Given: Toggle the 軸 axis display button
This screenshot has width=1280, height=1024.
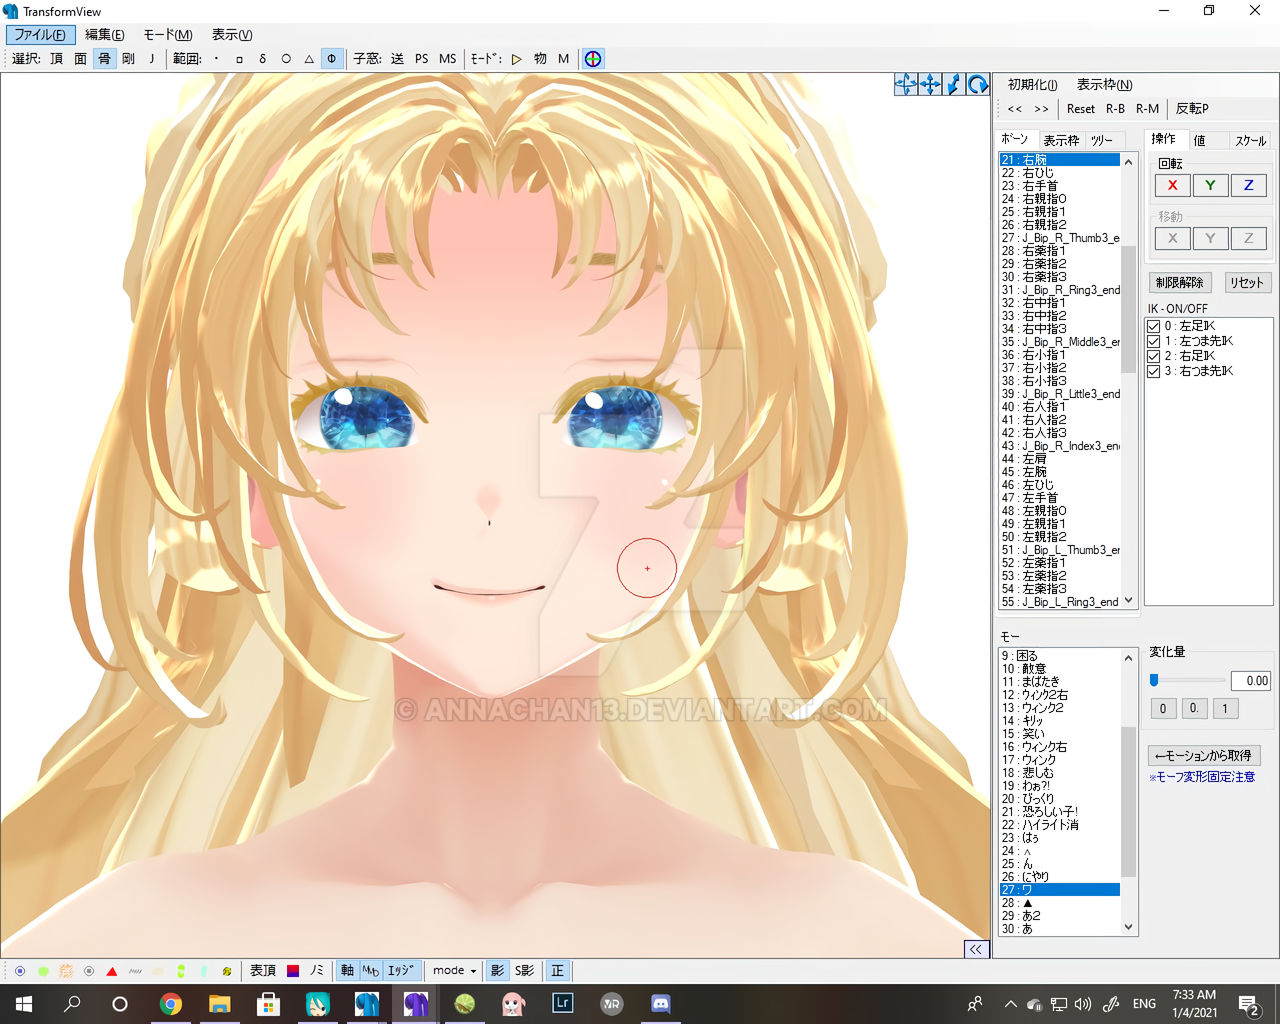Looking at the screenshot, I should coord(347,970).
